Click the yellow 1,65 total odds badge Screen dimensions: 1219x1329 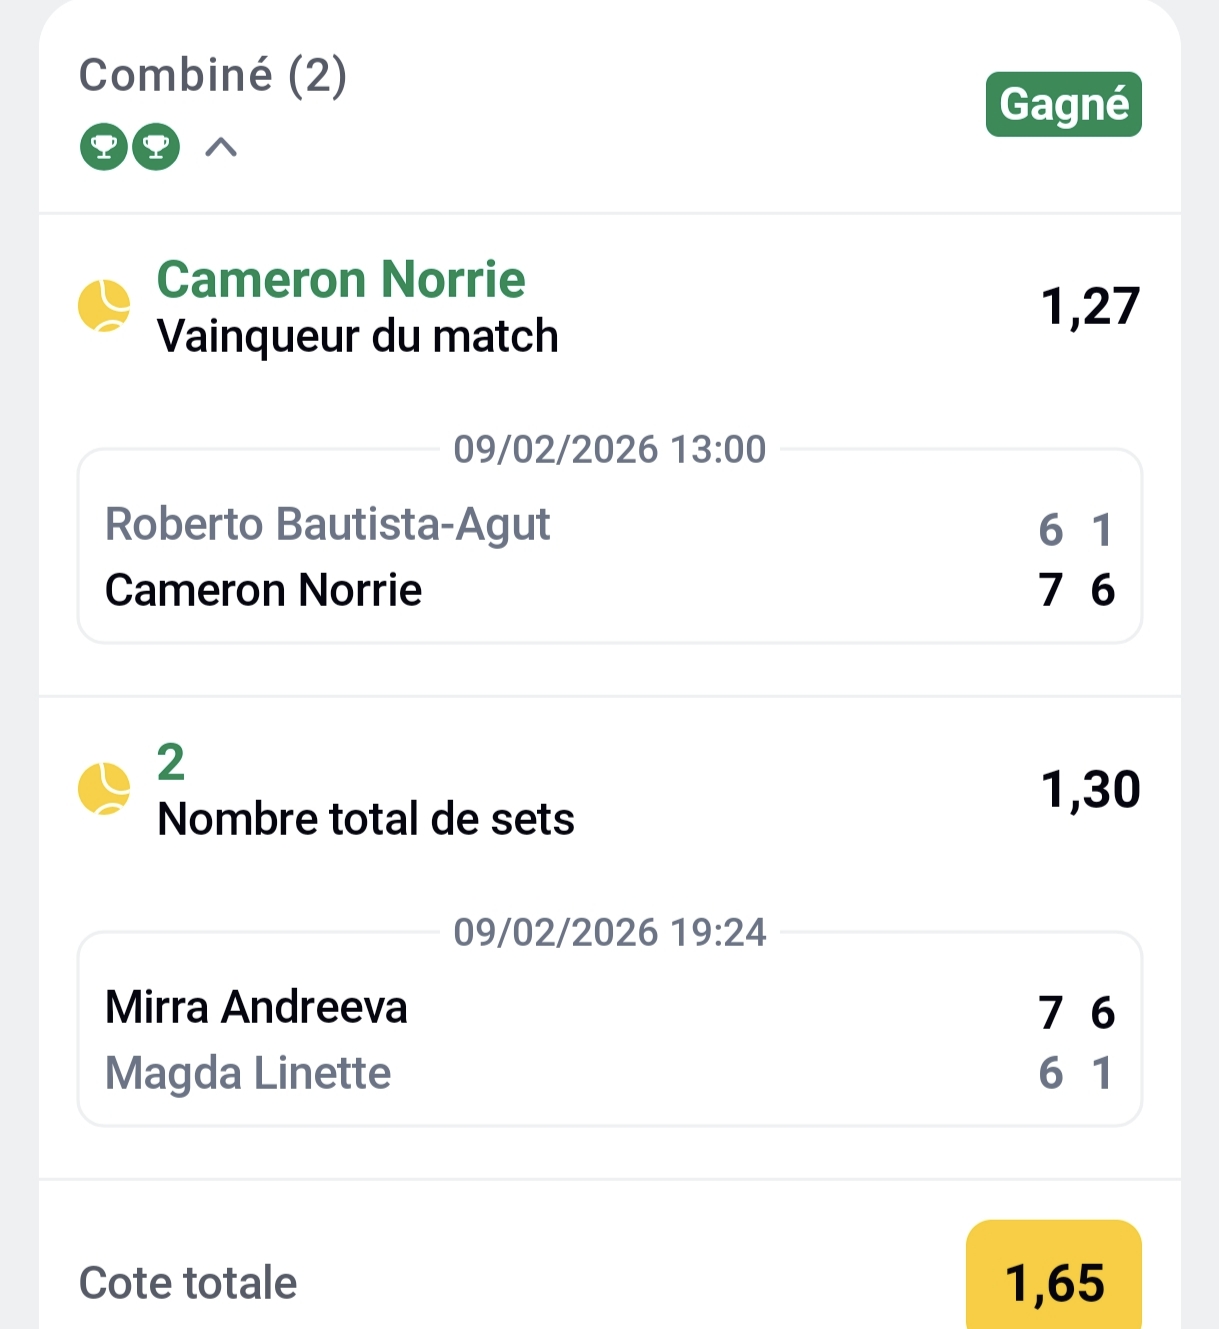(1054, 1282)
